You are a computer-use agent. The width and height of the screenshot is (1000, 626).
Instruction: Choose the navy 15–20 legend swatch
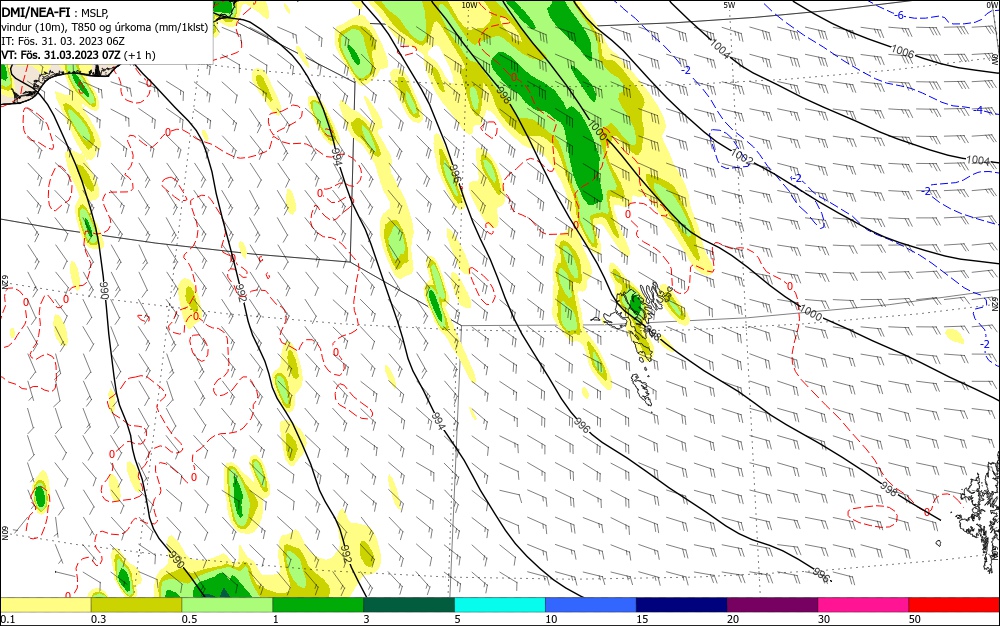tap(682, 605)
